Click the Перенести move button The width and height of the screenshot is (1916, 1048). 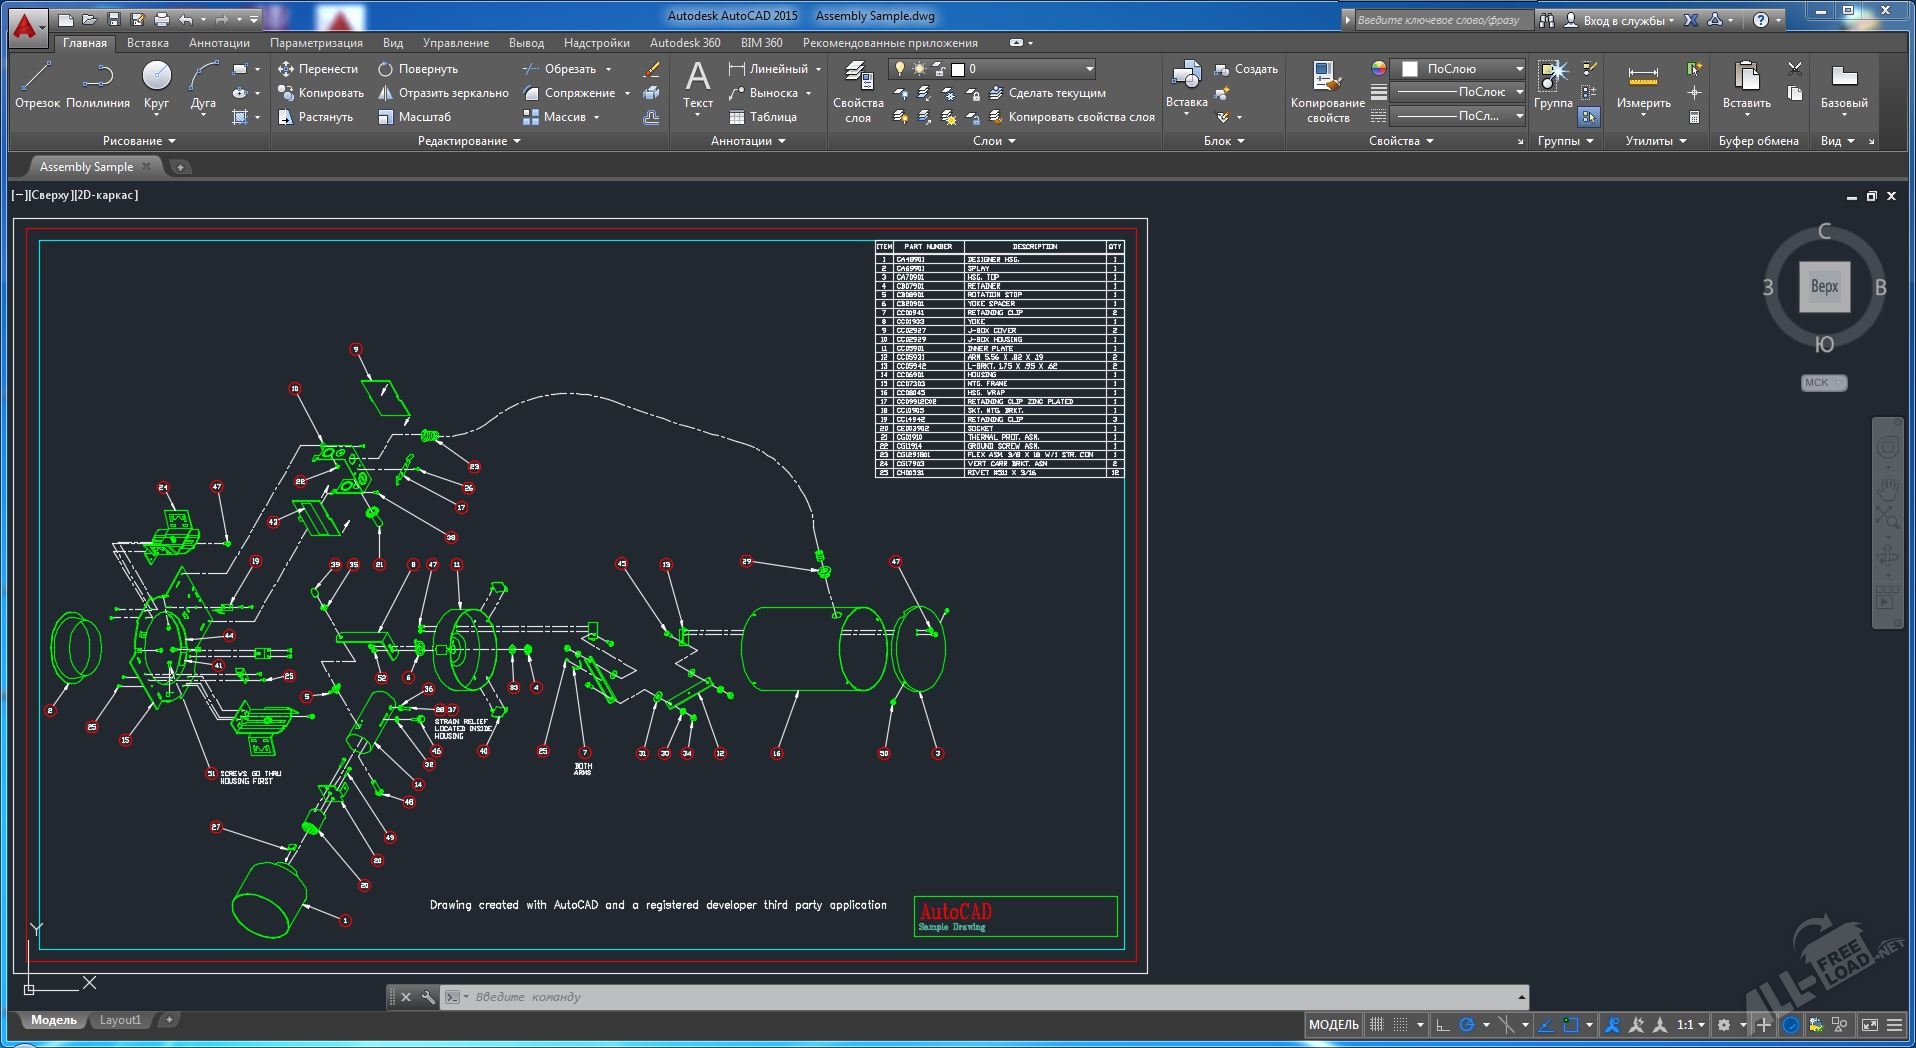point(318,69)
